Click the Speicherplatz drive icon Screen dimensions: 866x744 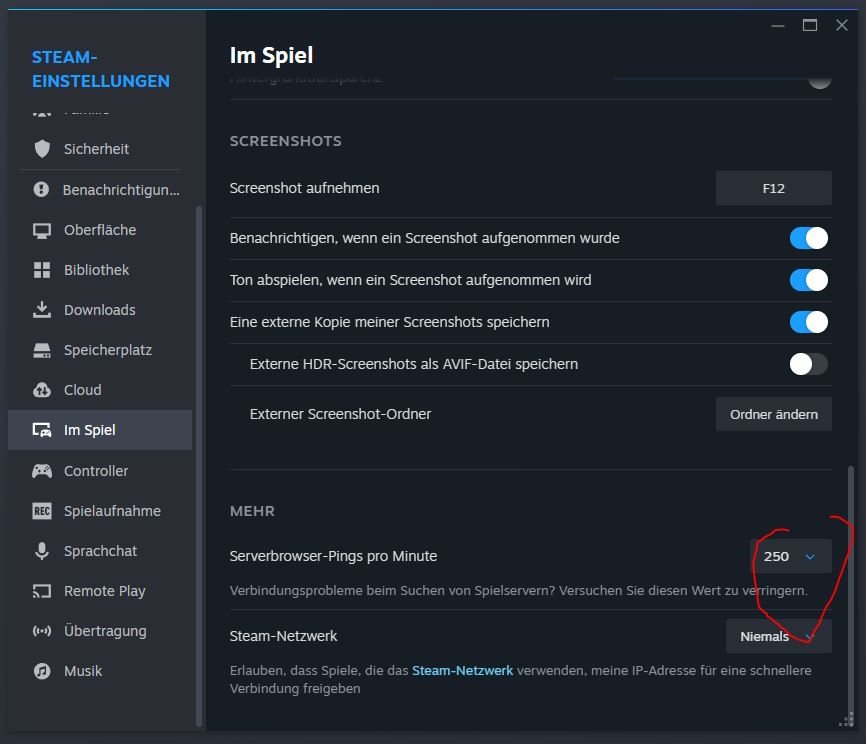[x=42, y=350]
